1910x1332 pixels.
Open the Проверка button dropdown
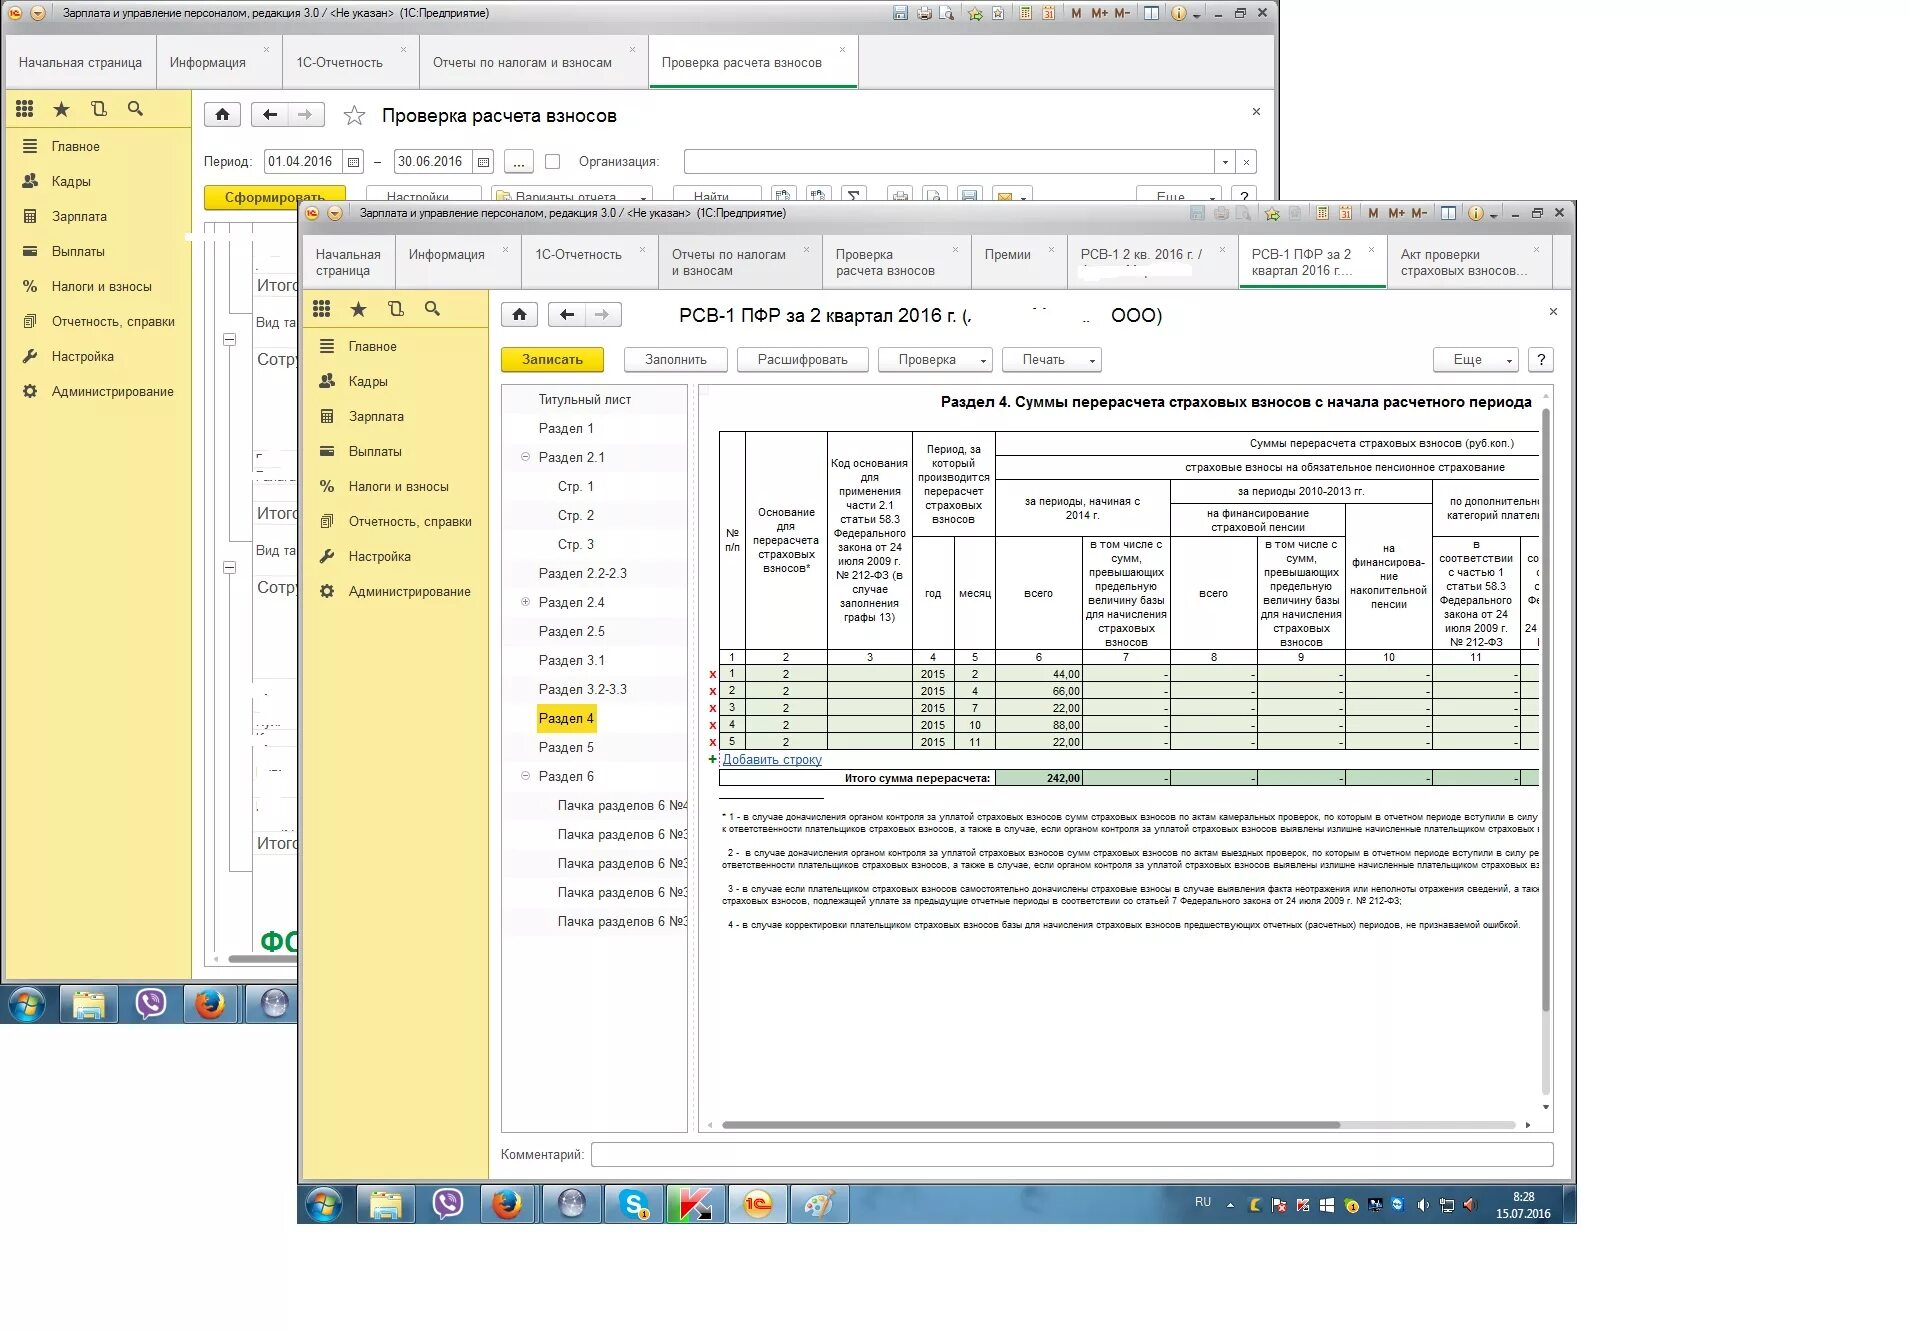[984, 360]
